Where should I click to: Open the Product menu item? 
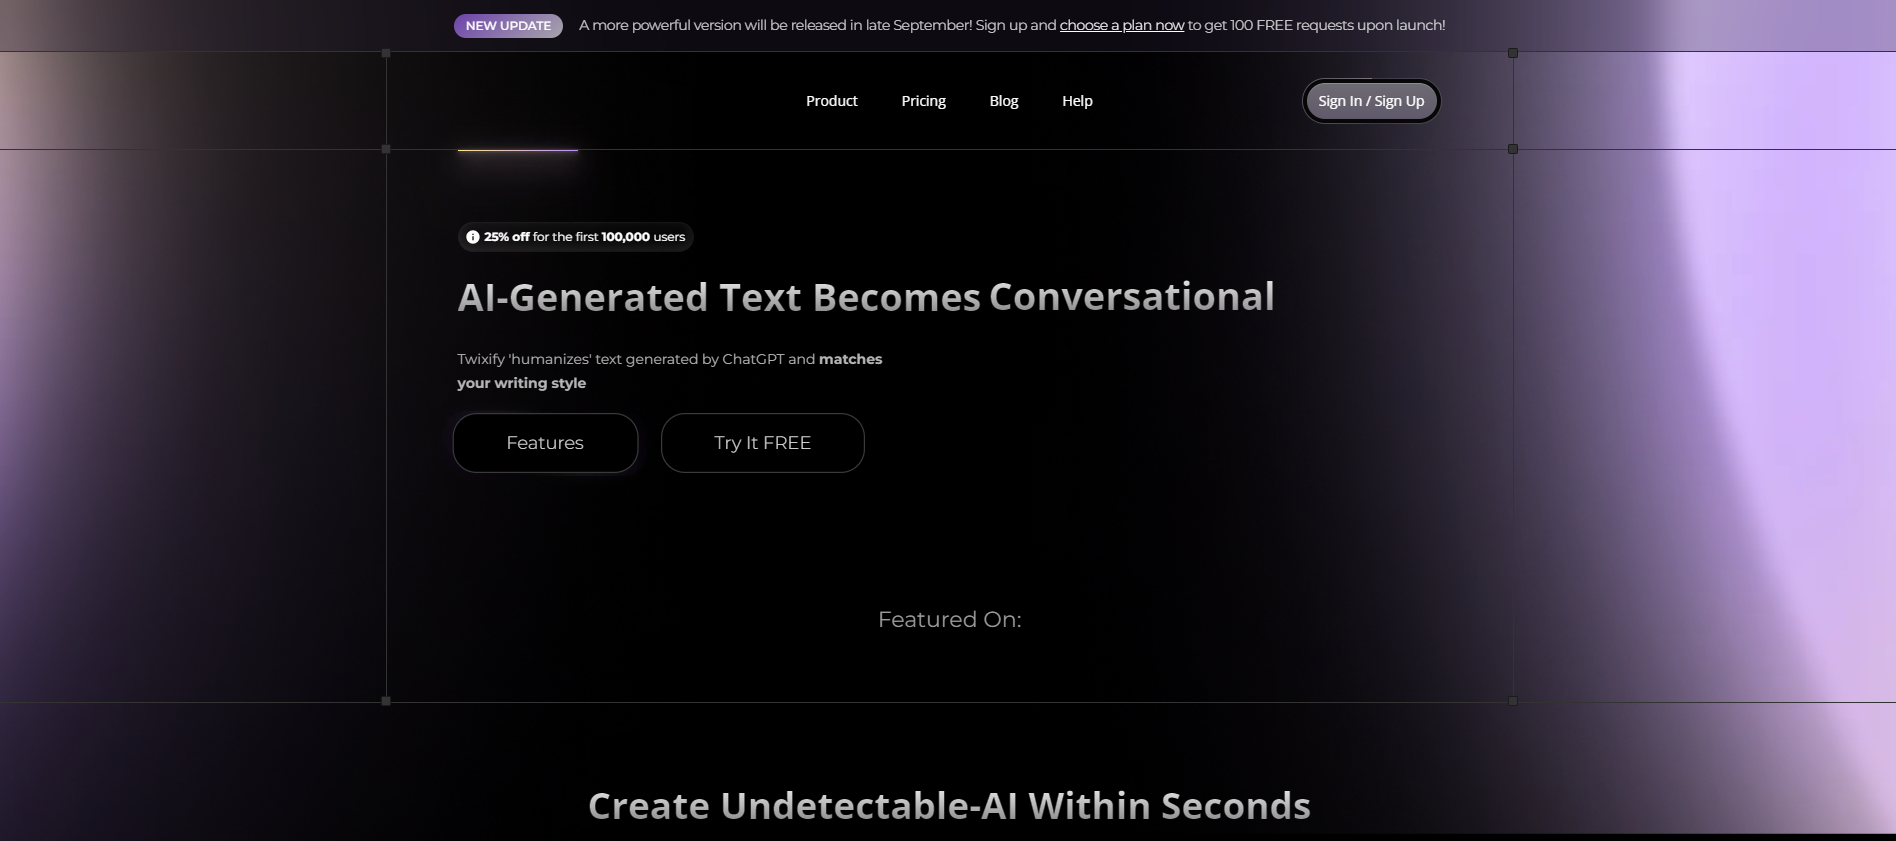tap(832, 101)
